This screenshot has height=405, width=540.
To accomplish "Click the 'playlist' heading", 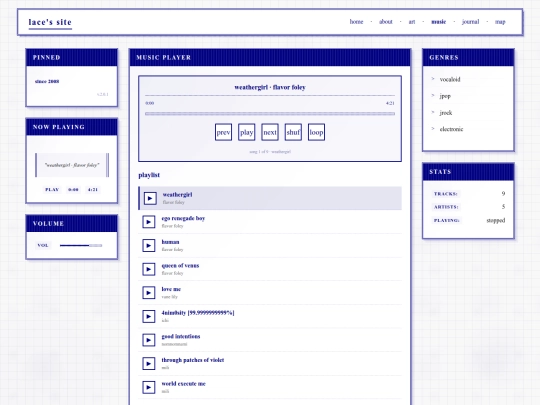I will coord(149,175).
